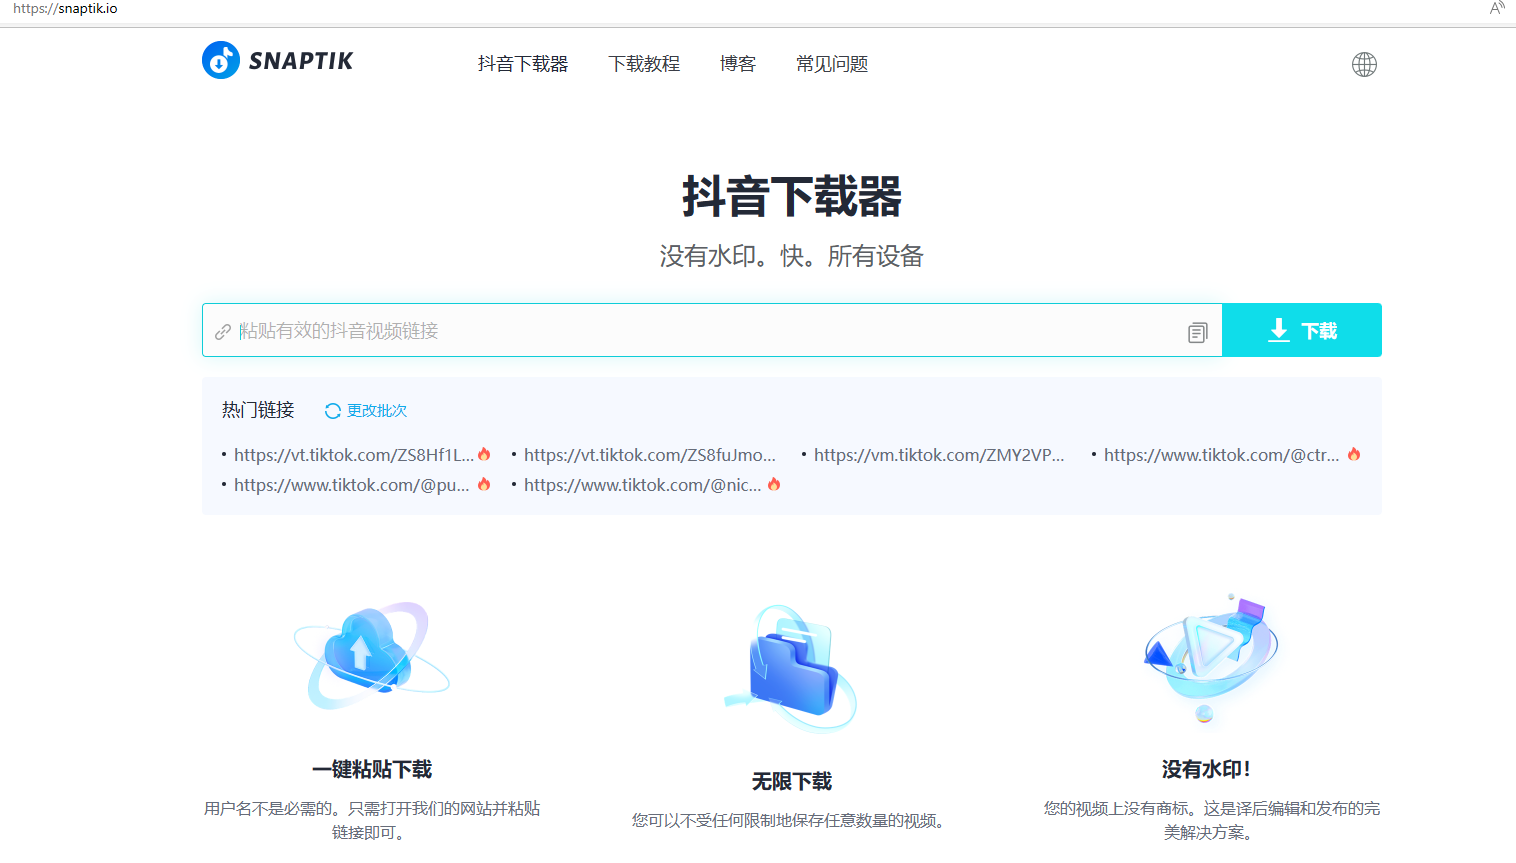This screenshot has width=1516, height=863.
Task: Click the cloud upload illustration
Action: [x=371, y=655]
